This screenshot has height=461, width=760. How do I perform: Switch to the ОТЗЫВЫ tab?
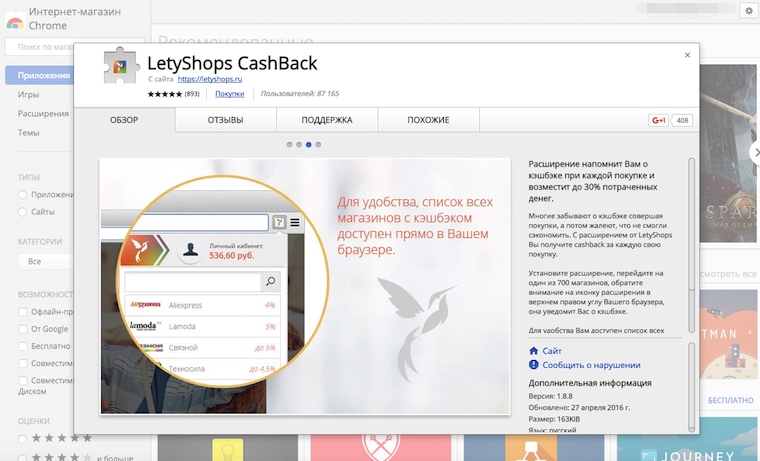click(x=225, y=120)
